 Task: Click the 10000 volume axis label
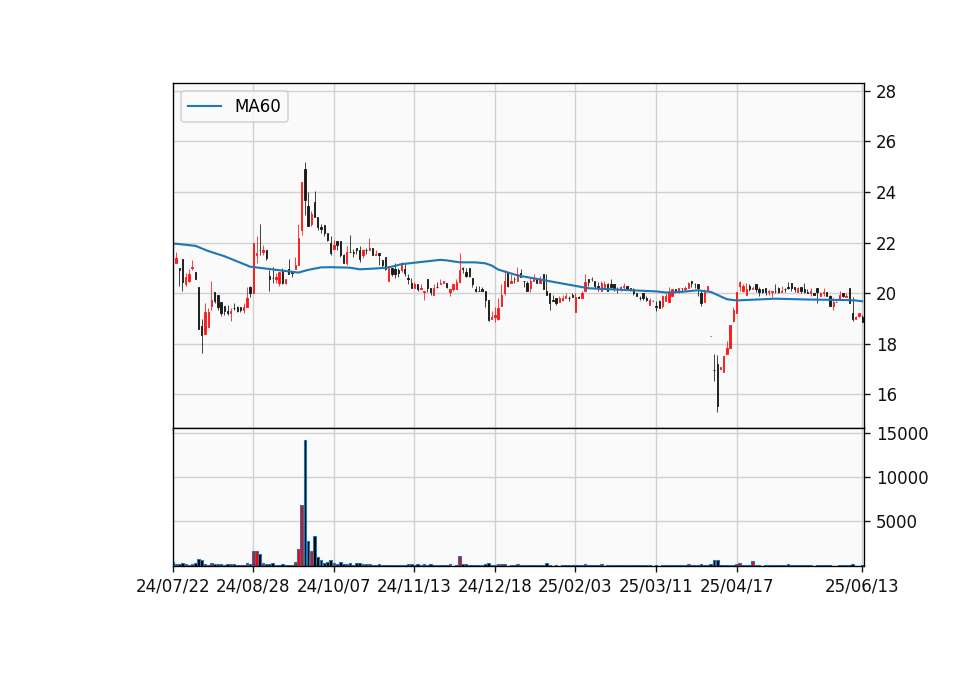click(x=902, y=478)
